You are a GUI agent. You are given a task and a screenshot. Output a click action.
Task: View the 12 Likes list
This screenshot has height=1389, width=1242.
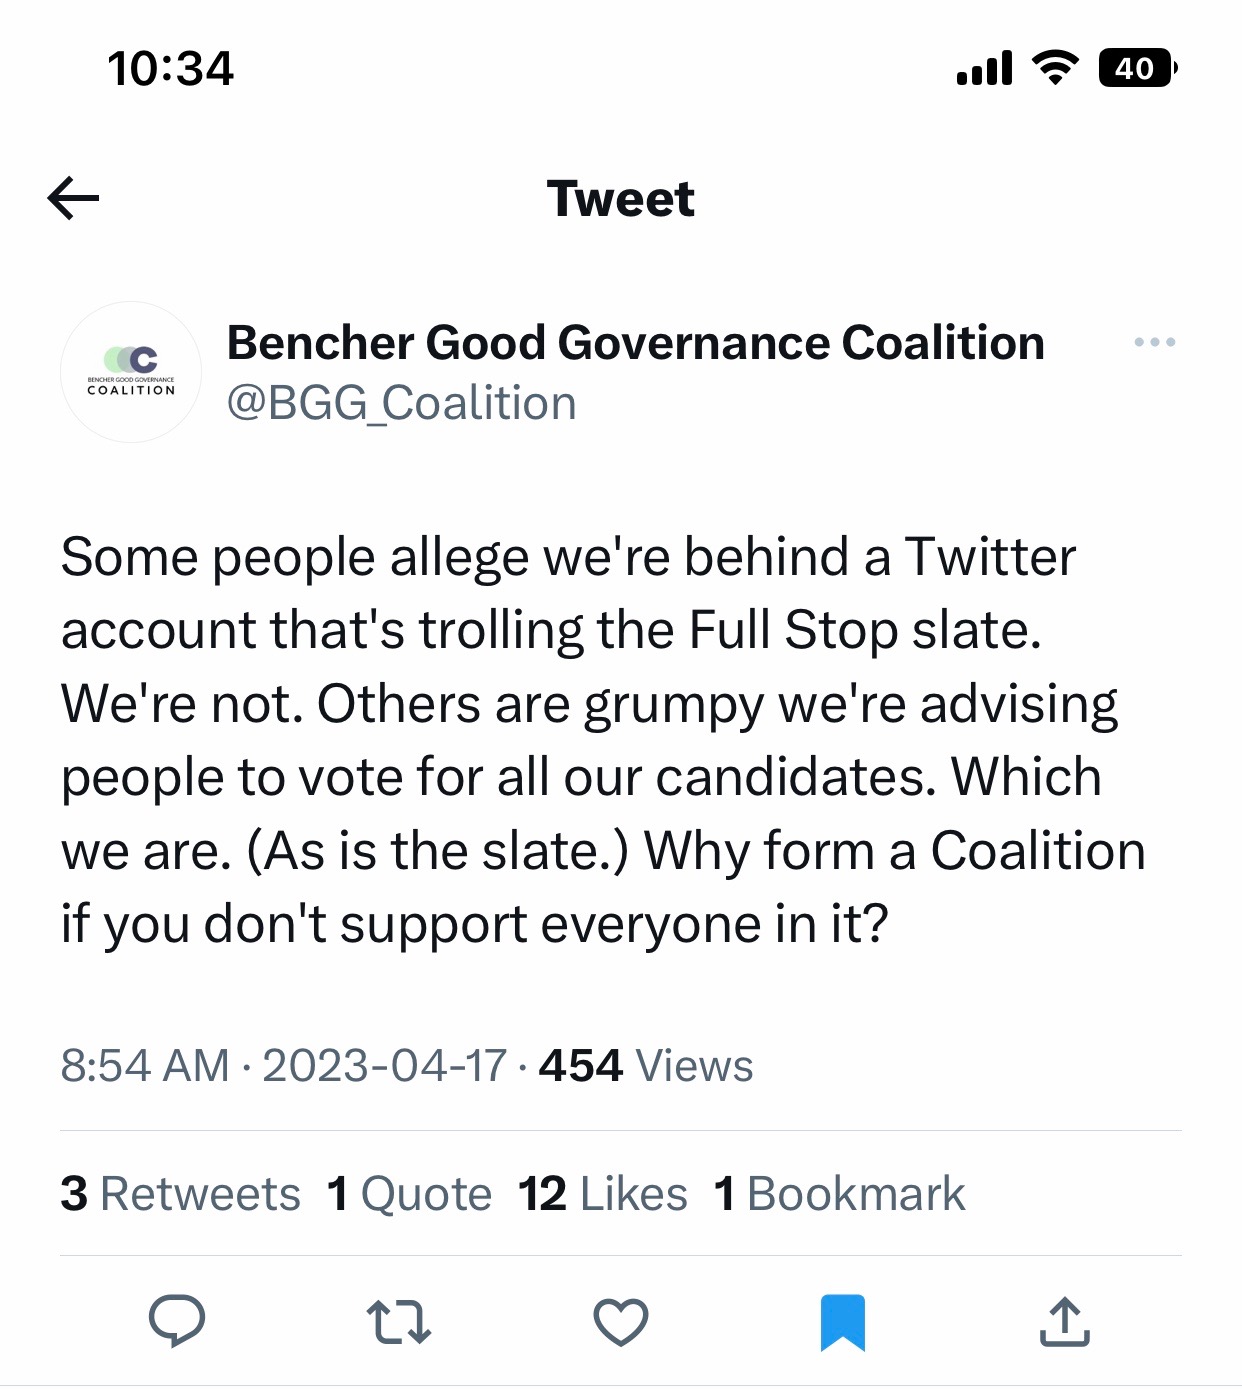click(602, 1194)
